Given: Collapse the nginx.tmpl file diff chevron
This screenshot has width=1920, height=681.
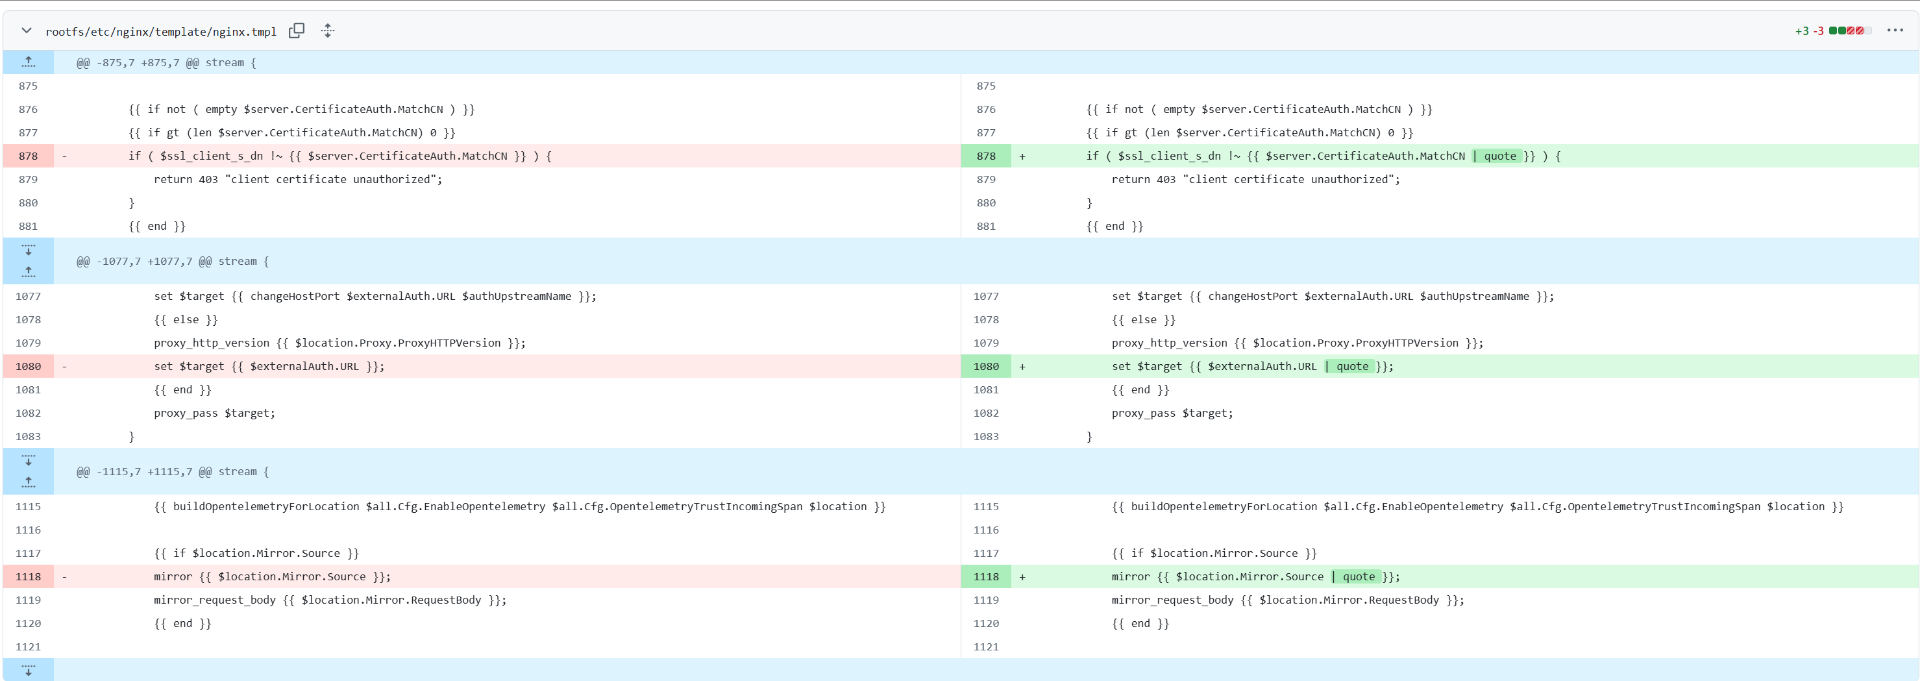Looking at the screenshot, I should [x=26, y=31].
